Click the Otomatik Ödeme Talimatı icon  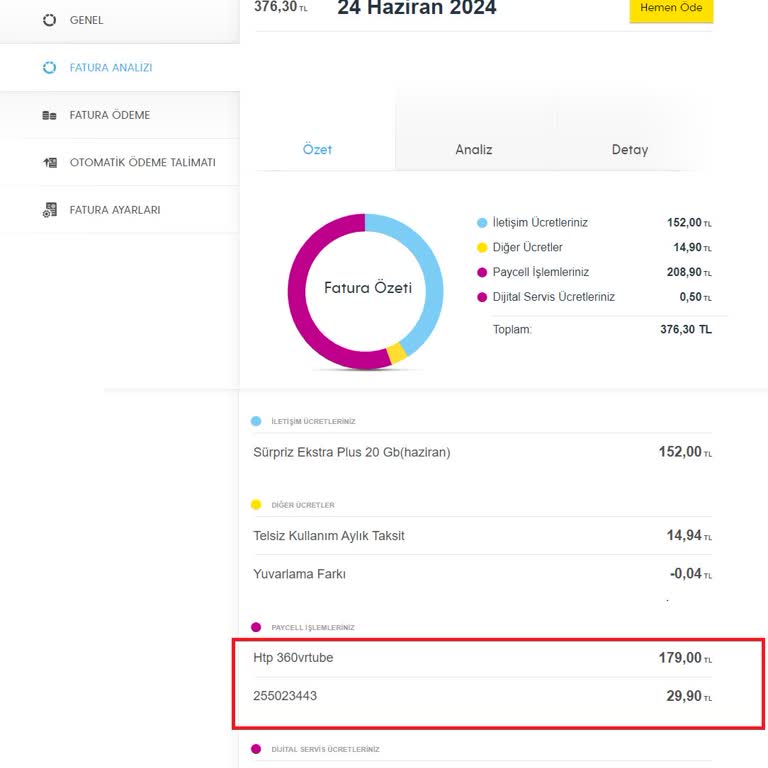pyautogui.click(x=50, y=162)
